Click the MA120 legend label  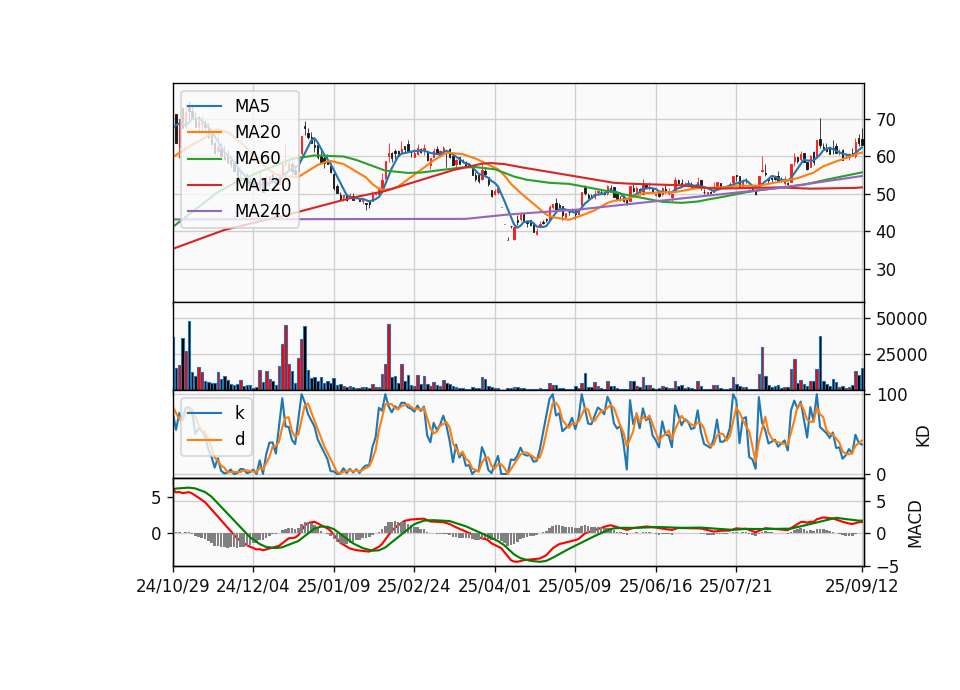point(263,184)
